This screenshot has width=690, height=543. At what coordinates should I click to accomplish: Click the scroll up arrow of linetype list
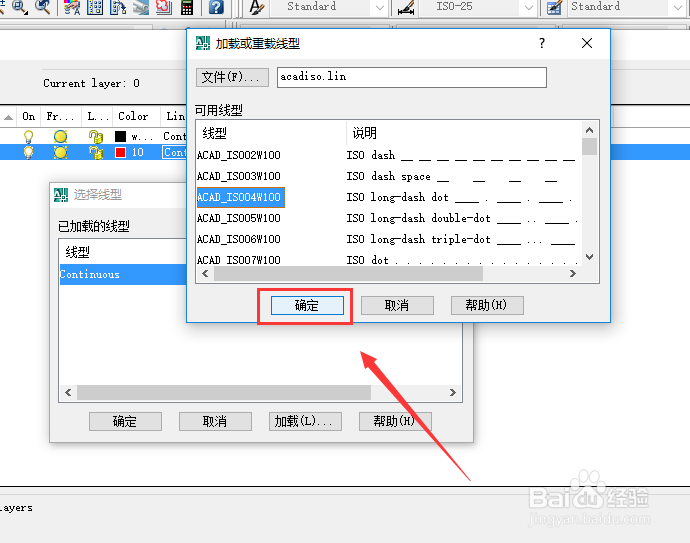[590, 130]
